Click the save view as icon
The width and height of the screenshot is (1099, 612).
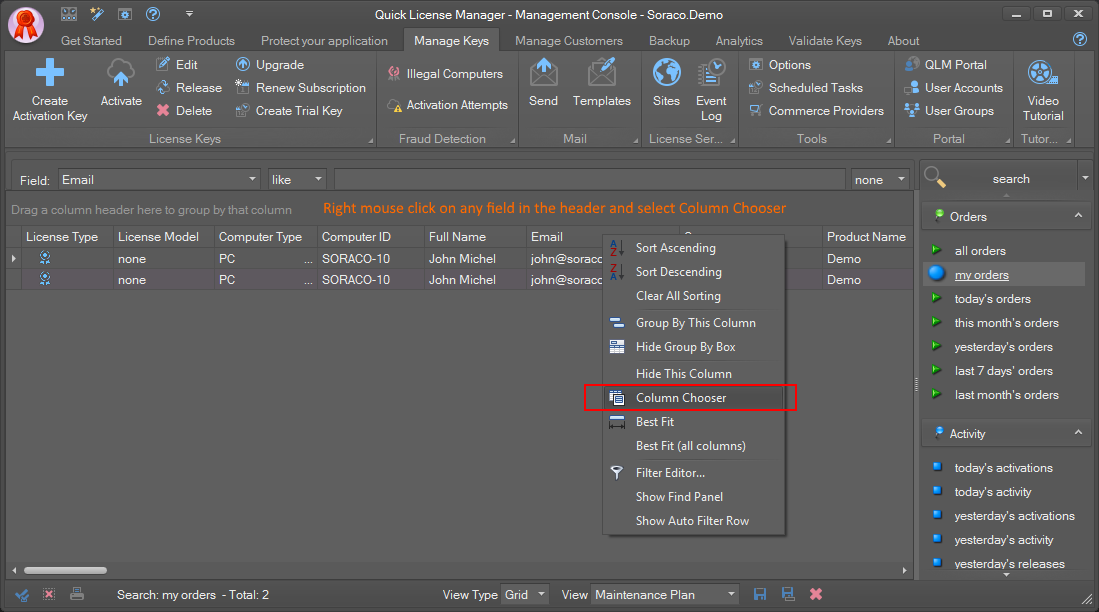click(789, 594)
